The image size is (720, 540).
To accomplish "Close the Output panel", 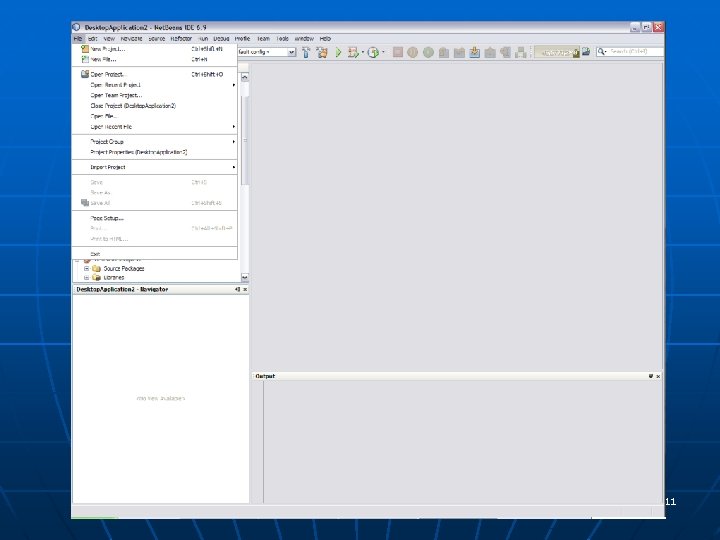I will click(658, 376).
